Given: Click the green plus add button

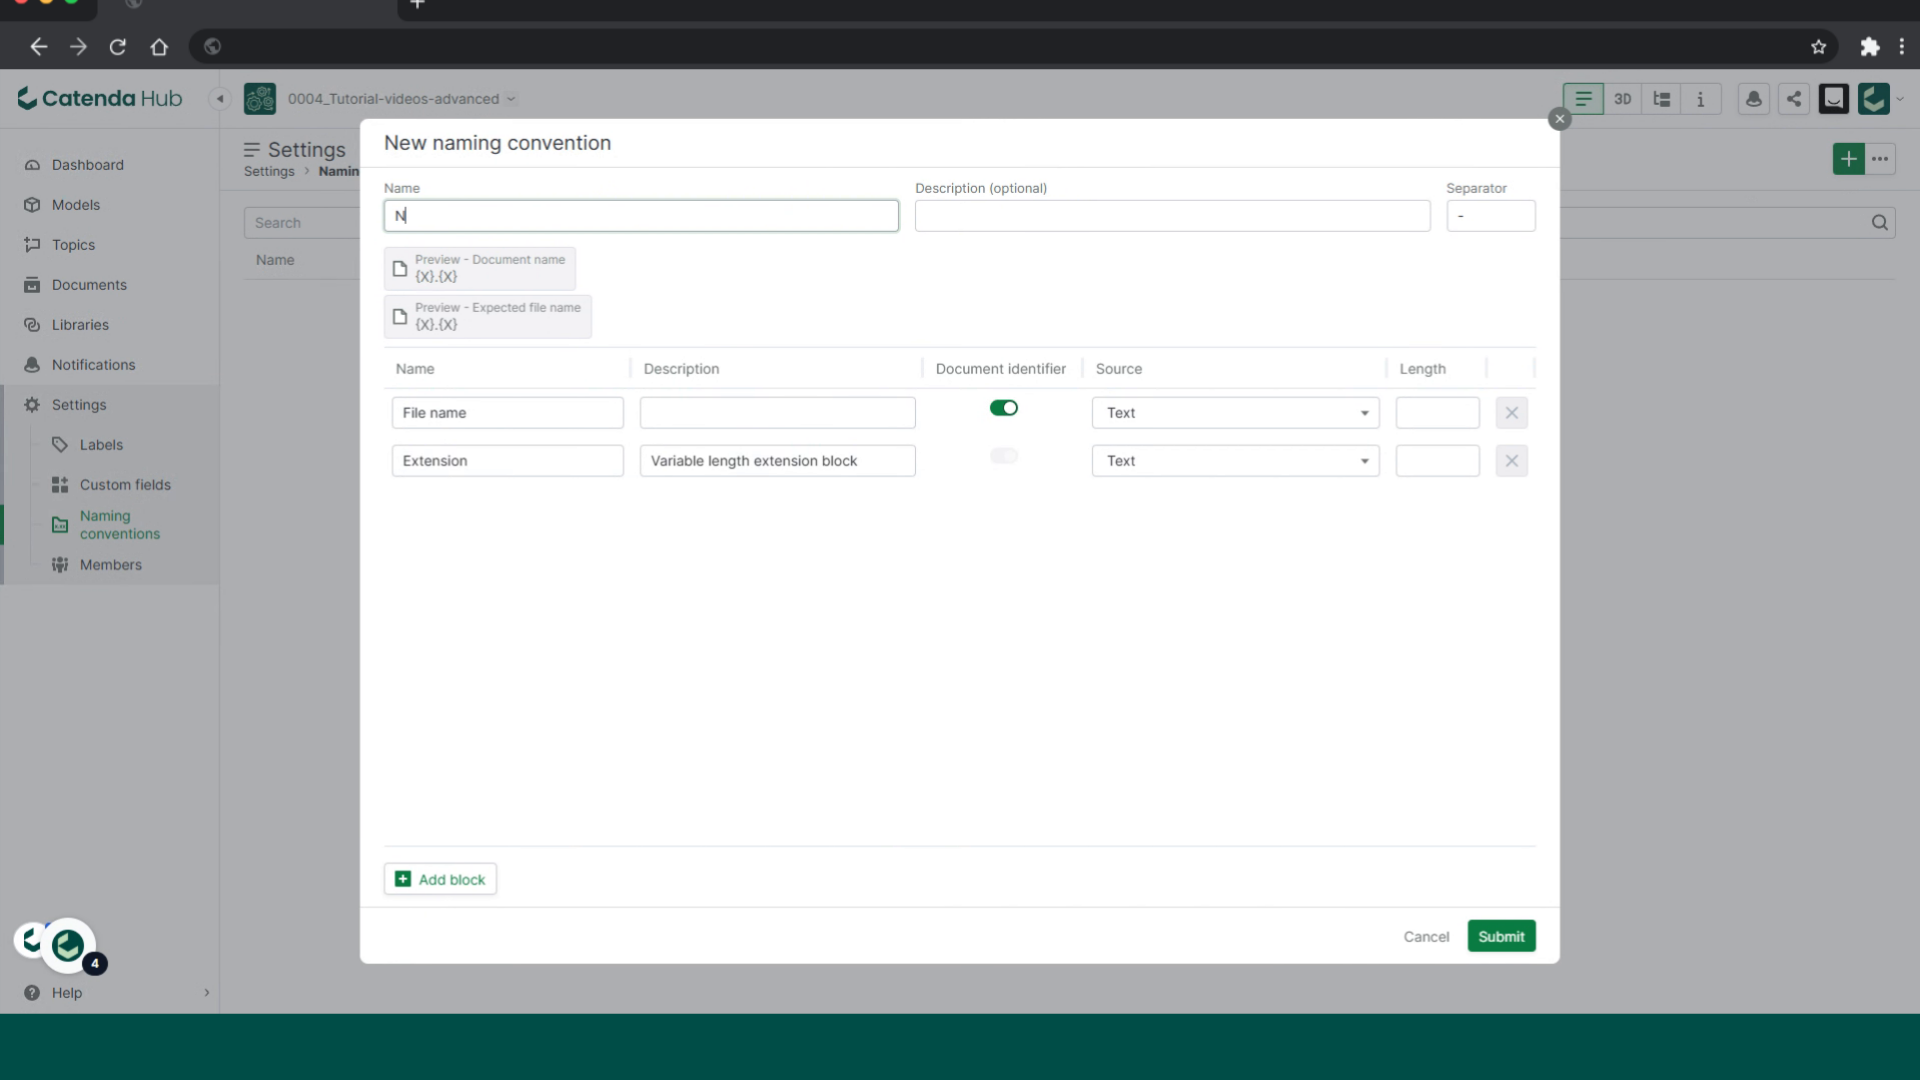Looking at the screenshot, I should click(x=1849, y=159).
